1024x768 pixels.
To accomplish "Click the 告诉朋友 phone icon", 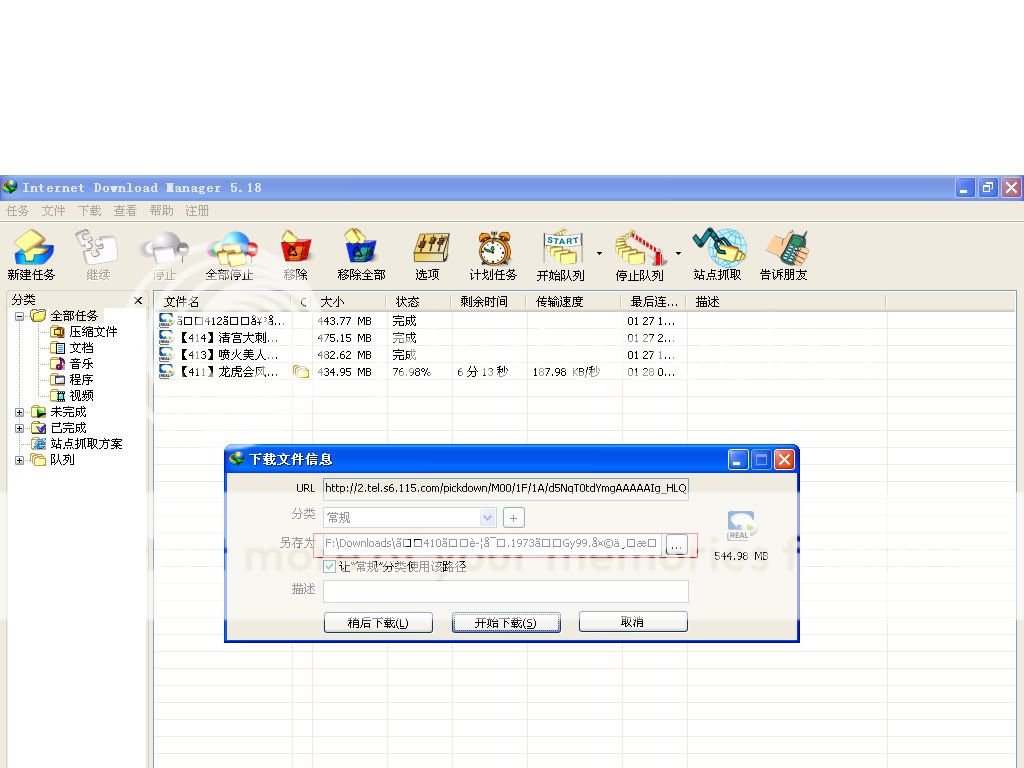I will (784, 248).
